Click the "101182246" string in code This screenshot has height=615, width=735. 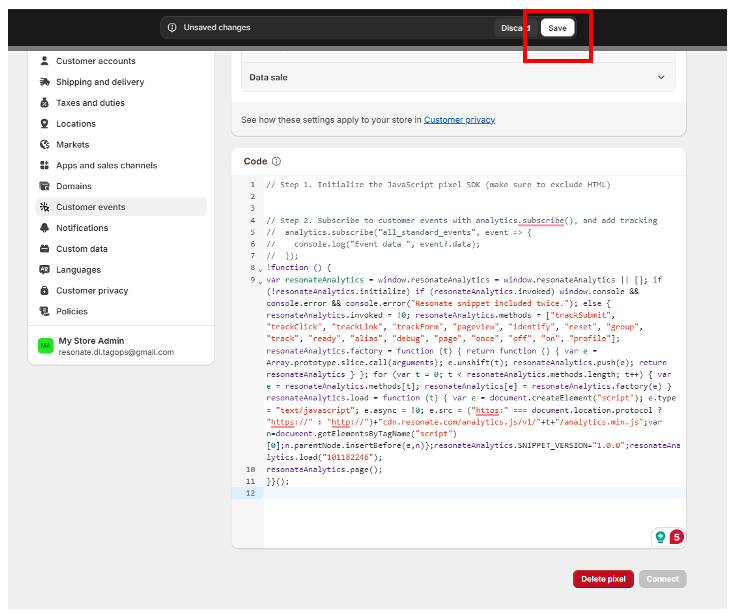point(347,457)
